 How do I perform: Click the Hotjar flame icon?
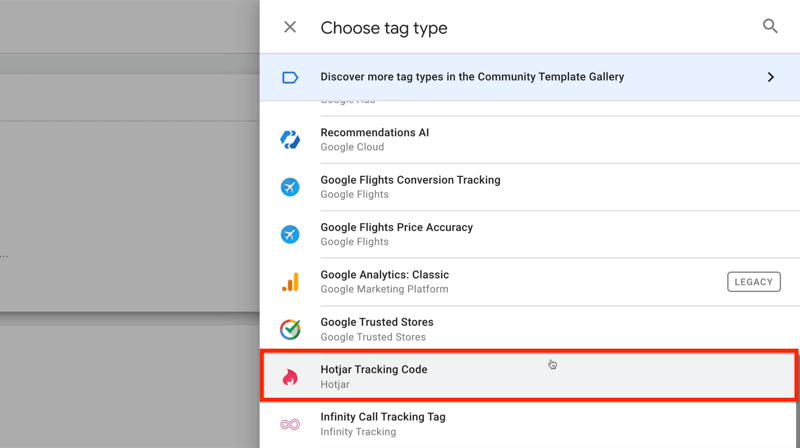[x=290, y=377]
